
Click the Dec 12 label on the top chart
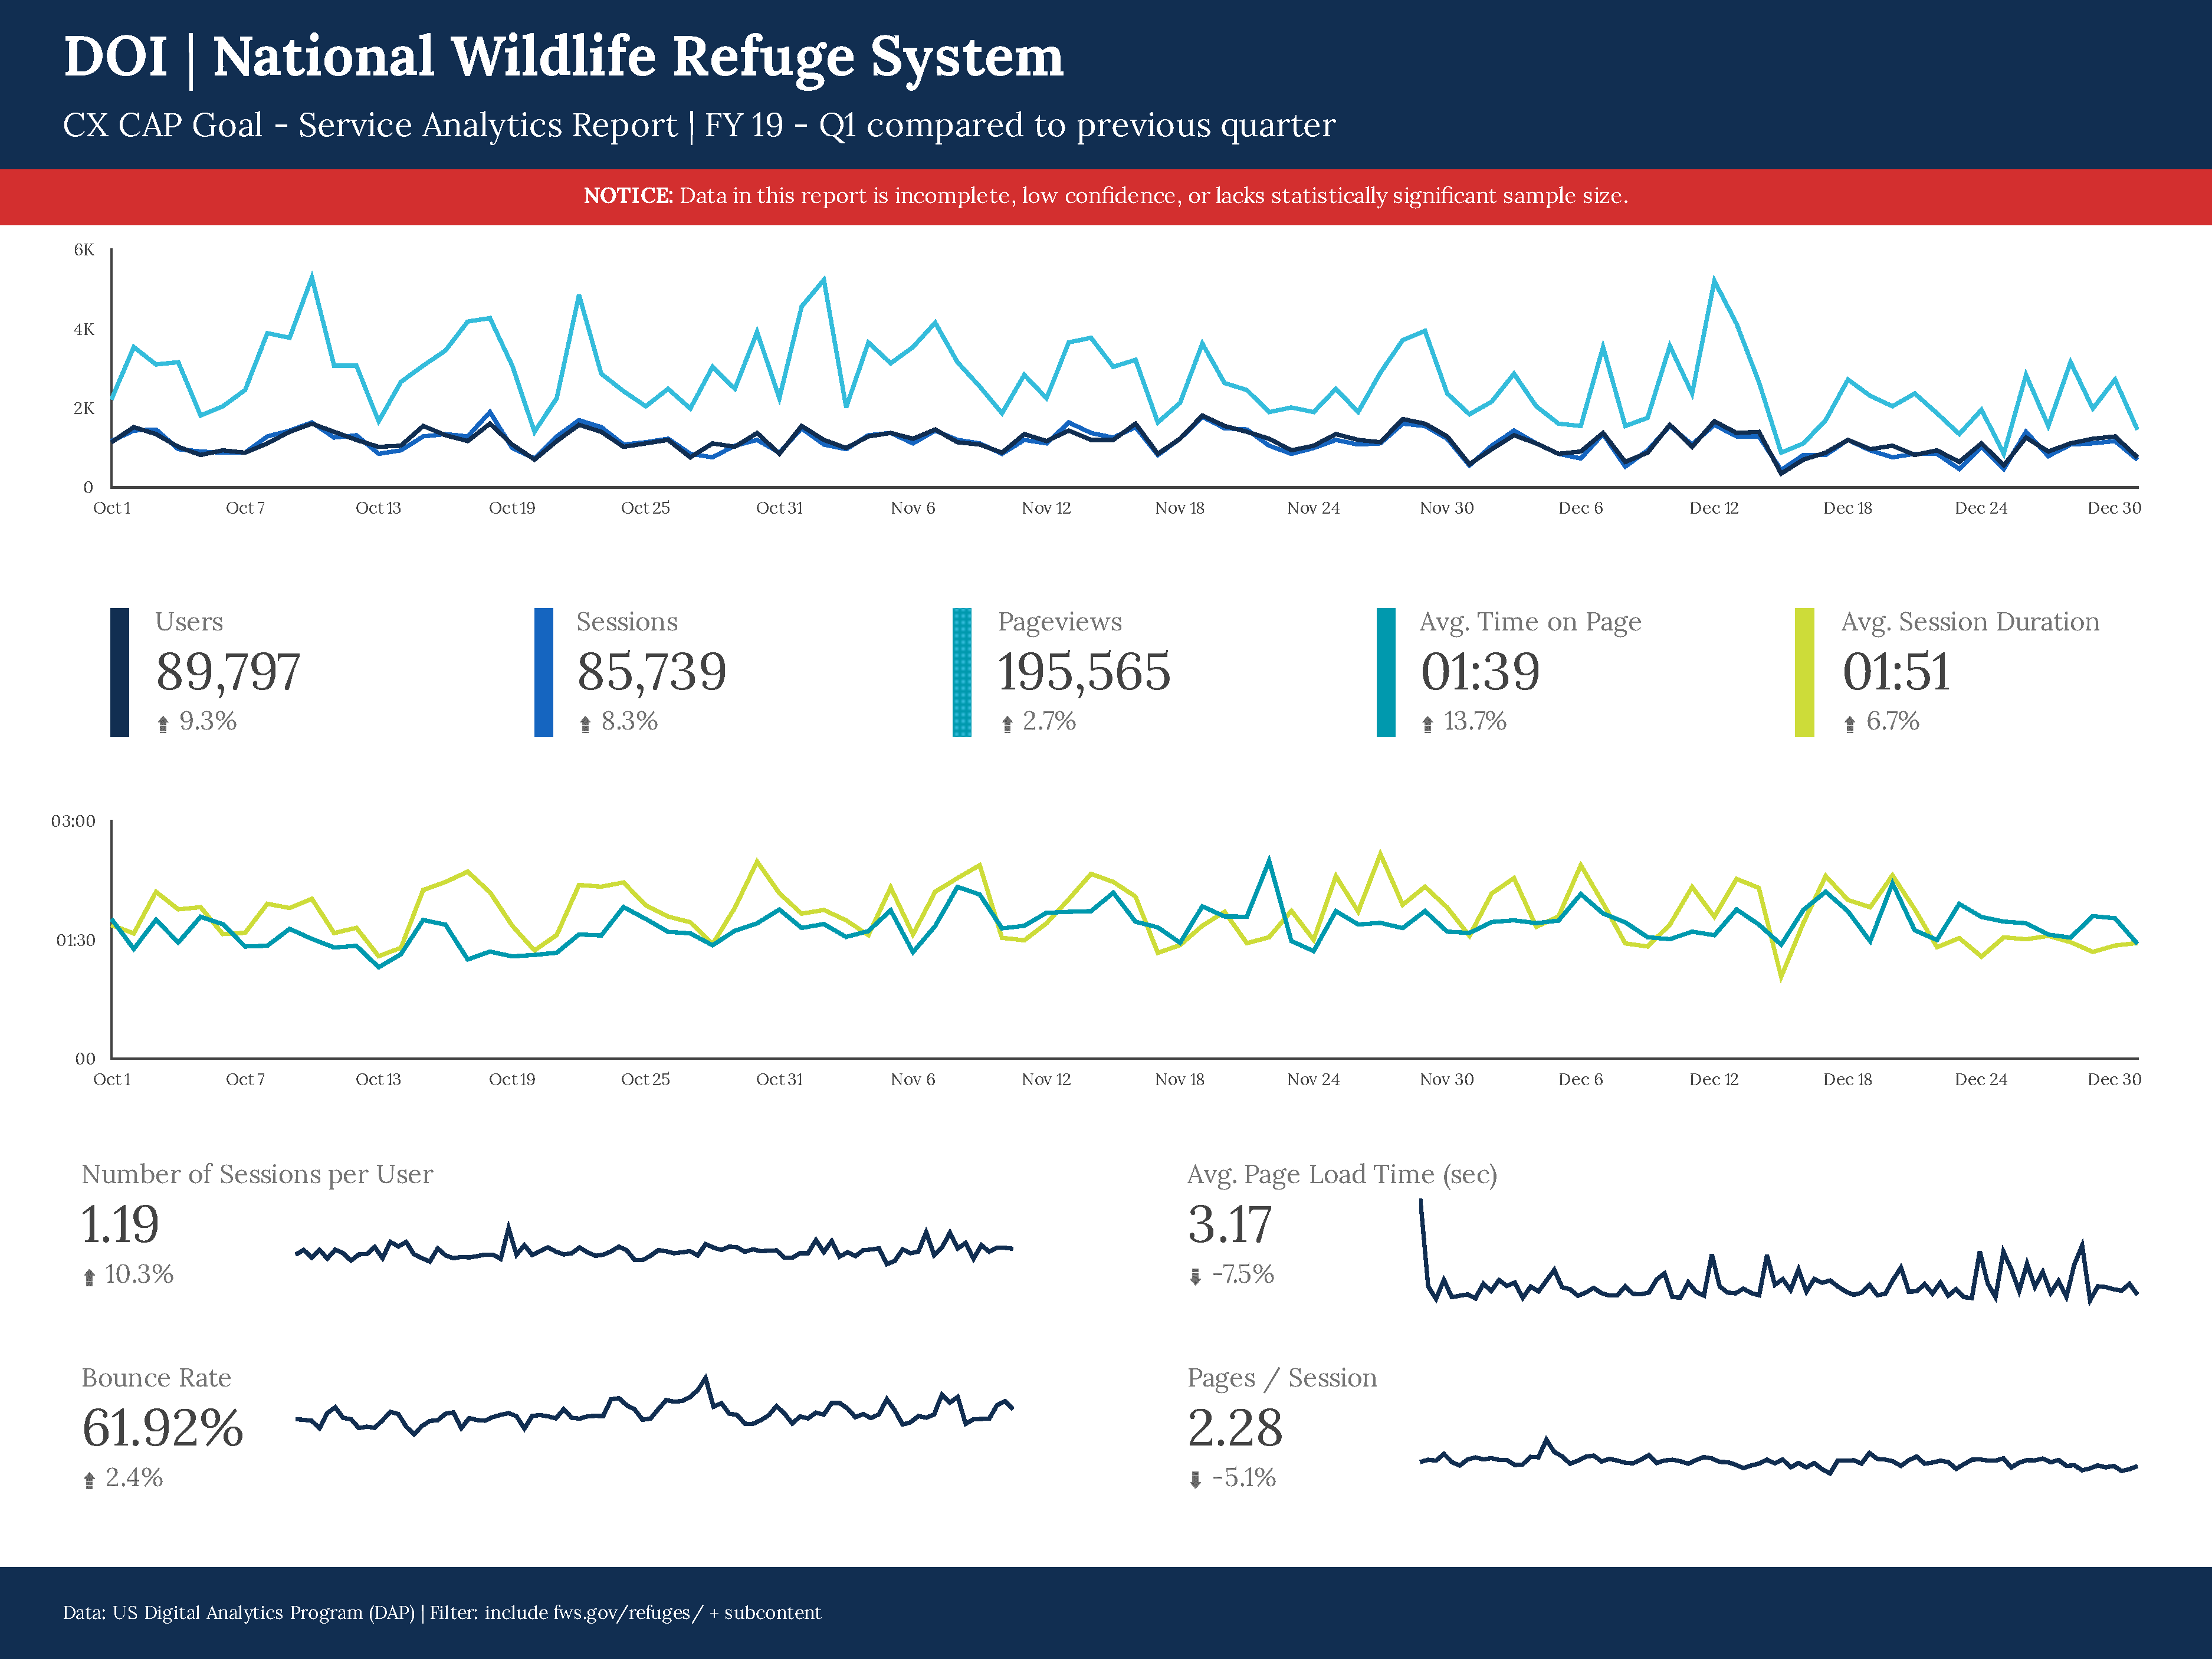(1714, 508)
